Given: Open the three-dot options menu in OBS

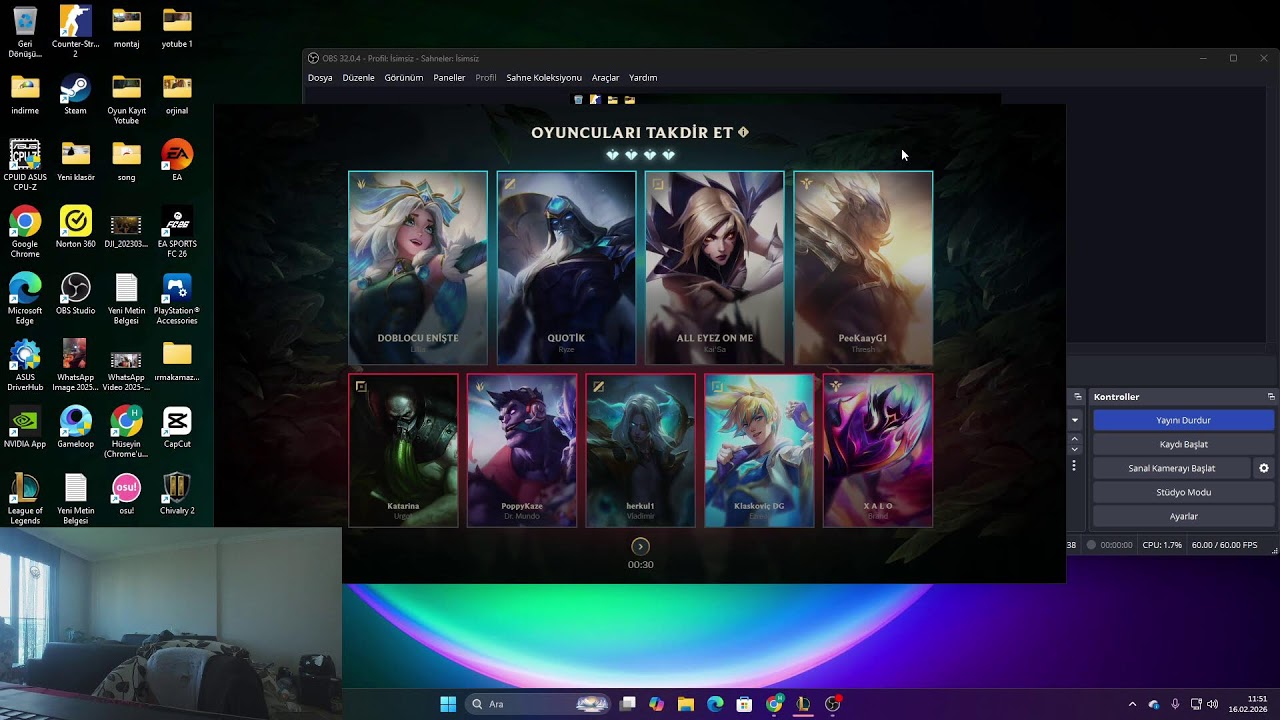Looking at the screenshot, I should [x=1075, y=466].
